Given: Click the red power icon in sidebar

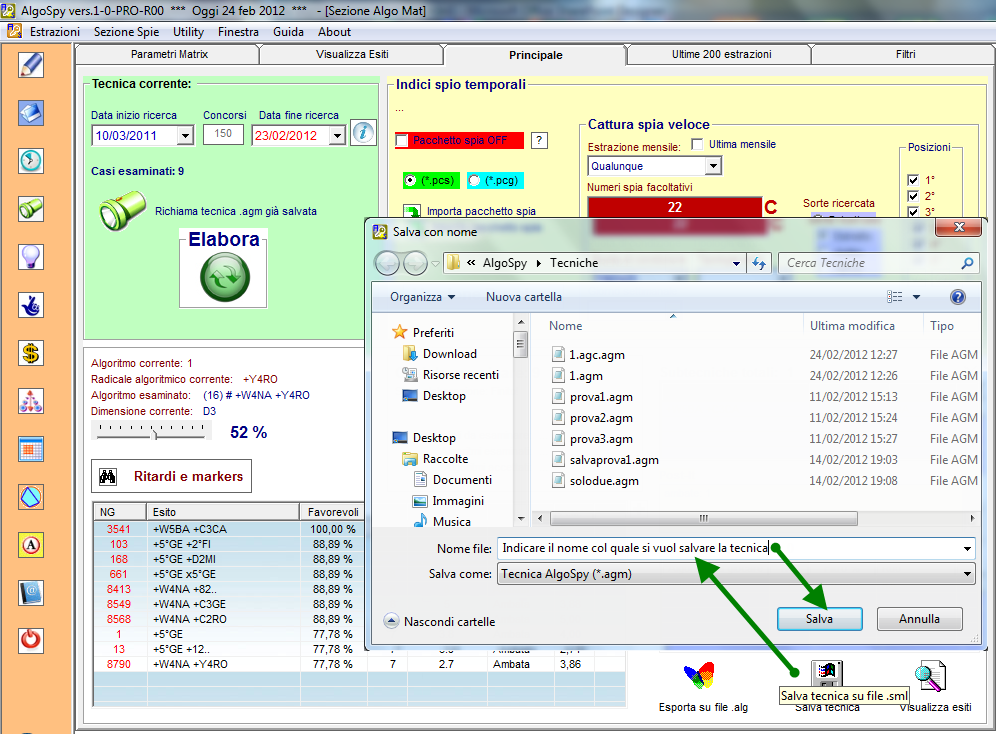Looking at the screenshot, I should pyautogui.click(x=32, y=640).
